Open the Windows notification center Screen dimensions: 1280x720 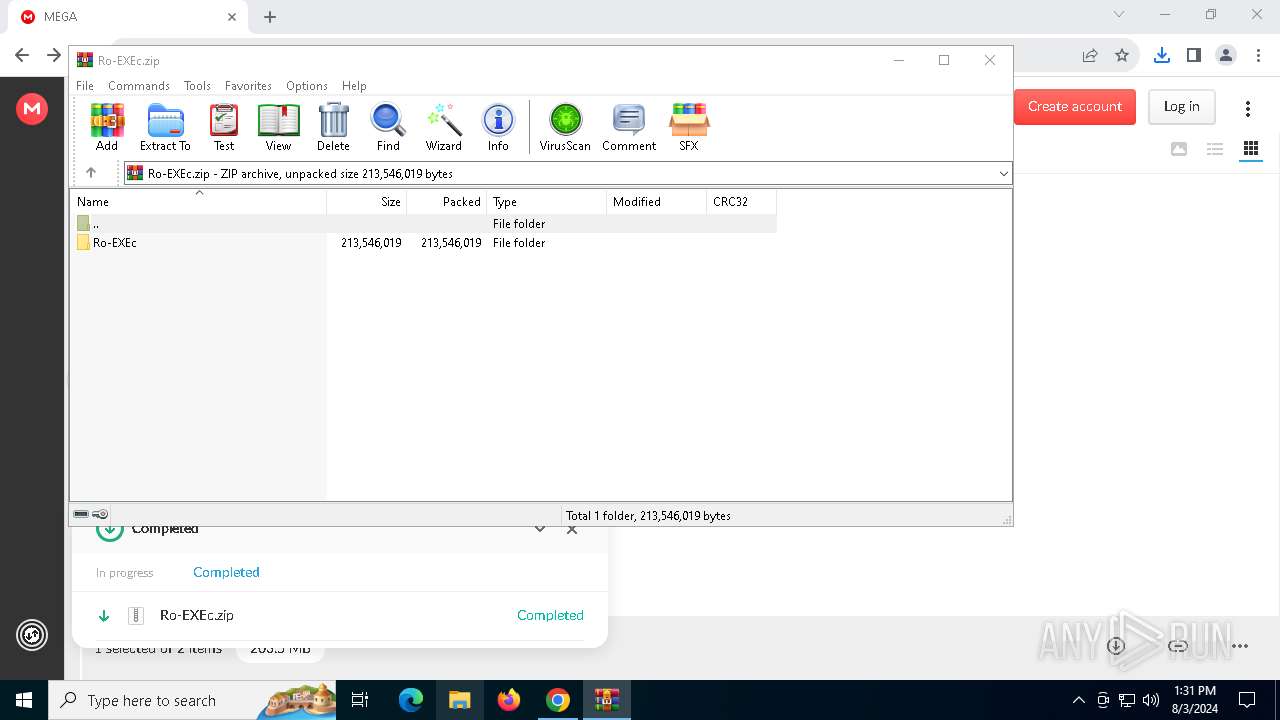[x=1247, y=700]
